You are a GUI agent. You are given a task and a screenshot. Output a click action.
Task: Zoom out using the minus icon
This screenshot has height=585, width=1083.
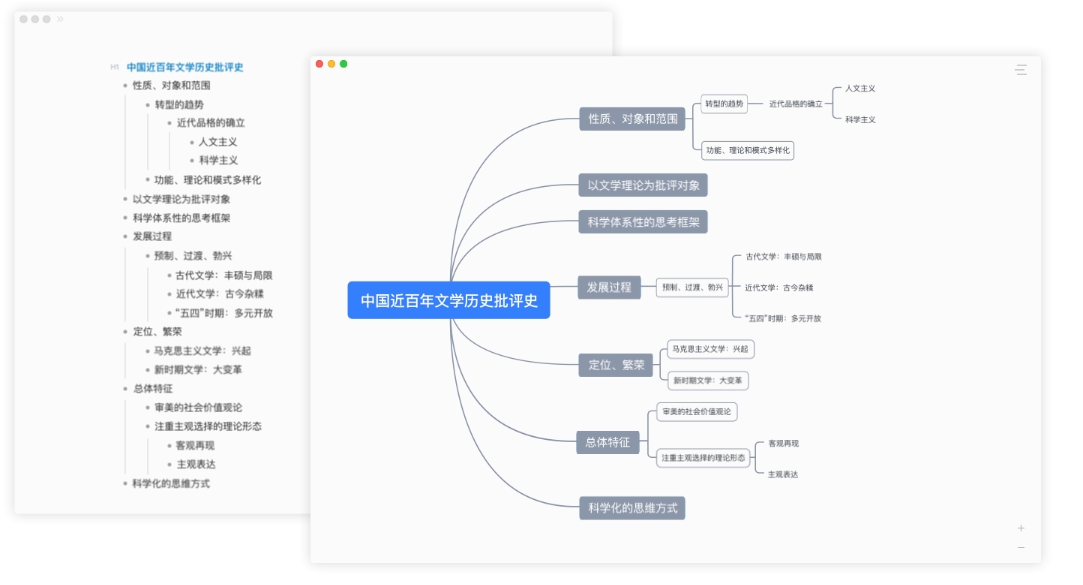point(1021,547)
